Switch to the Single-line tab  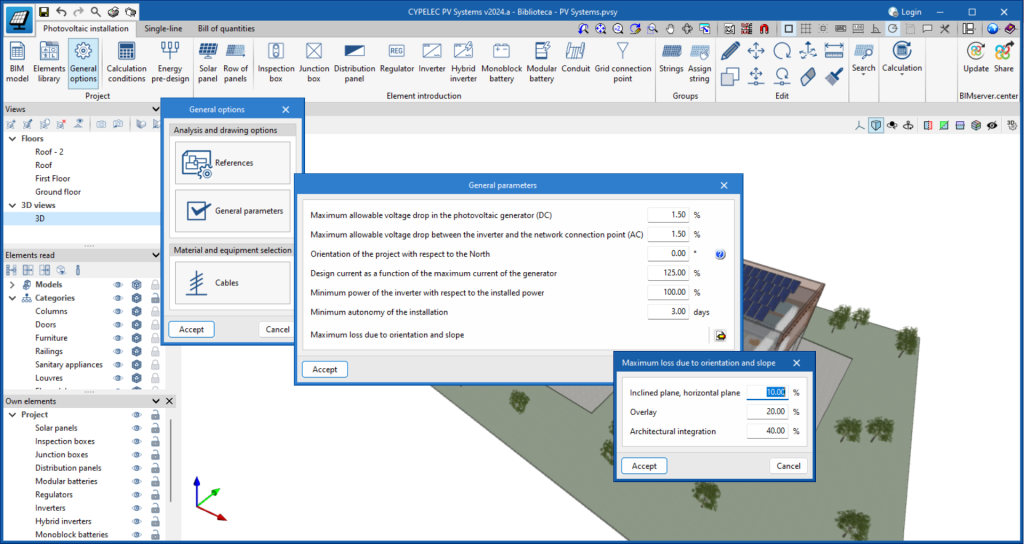click(162, 28)
